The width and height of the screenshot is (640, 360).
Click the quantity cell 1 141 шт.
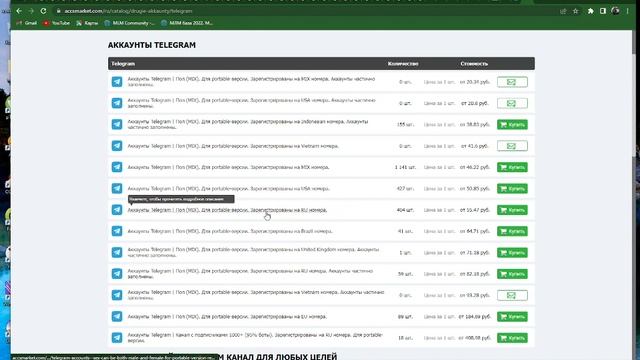click(x=405, y=167)
